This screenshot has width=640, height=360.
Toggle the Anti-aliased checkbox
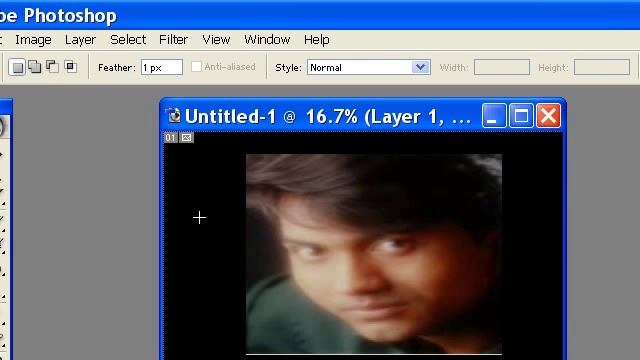pyautogui.click(x=196, y=67)
